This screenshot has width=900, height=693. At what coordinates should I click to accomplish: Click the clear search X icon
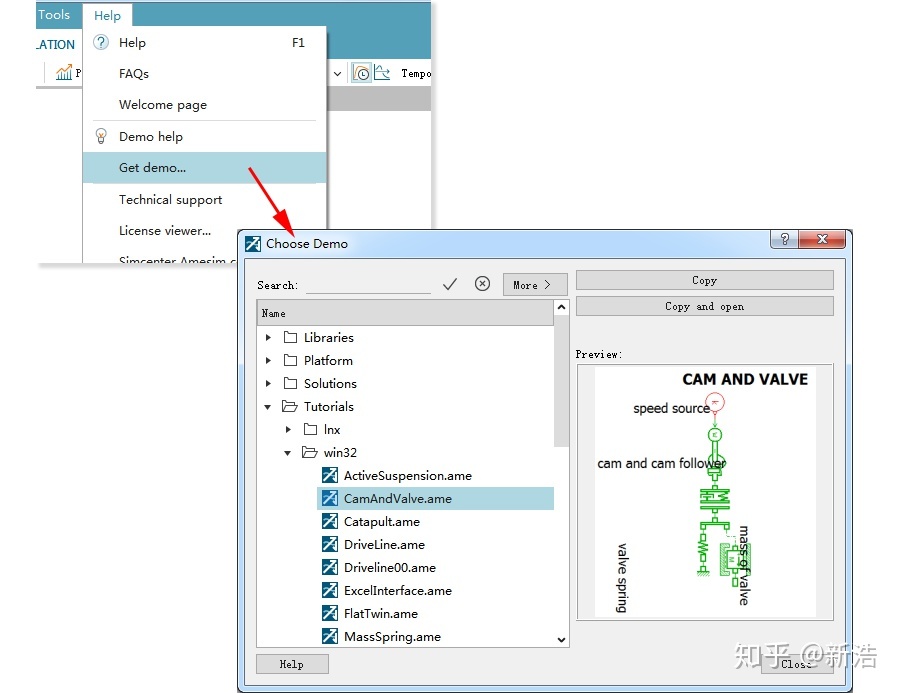click(482, 284)
